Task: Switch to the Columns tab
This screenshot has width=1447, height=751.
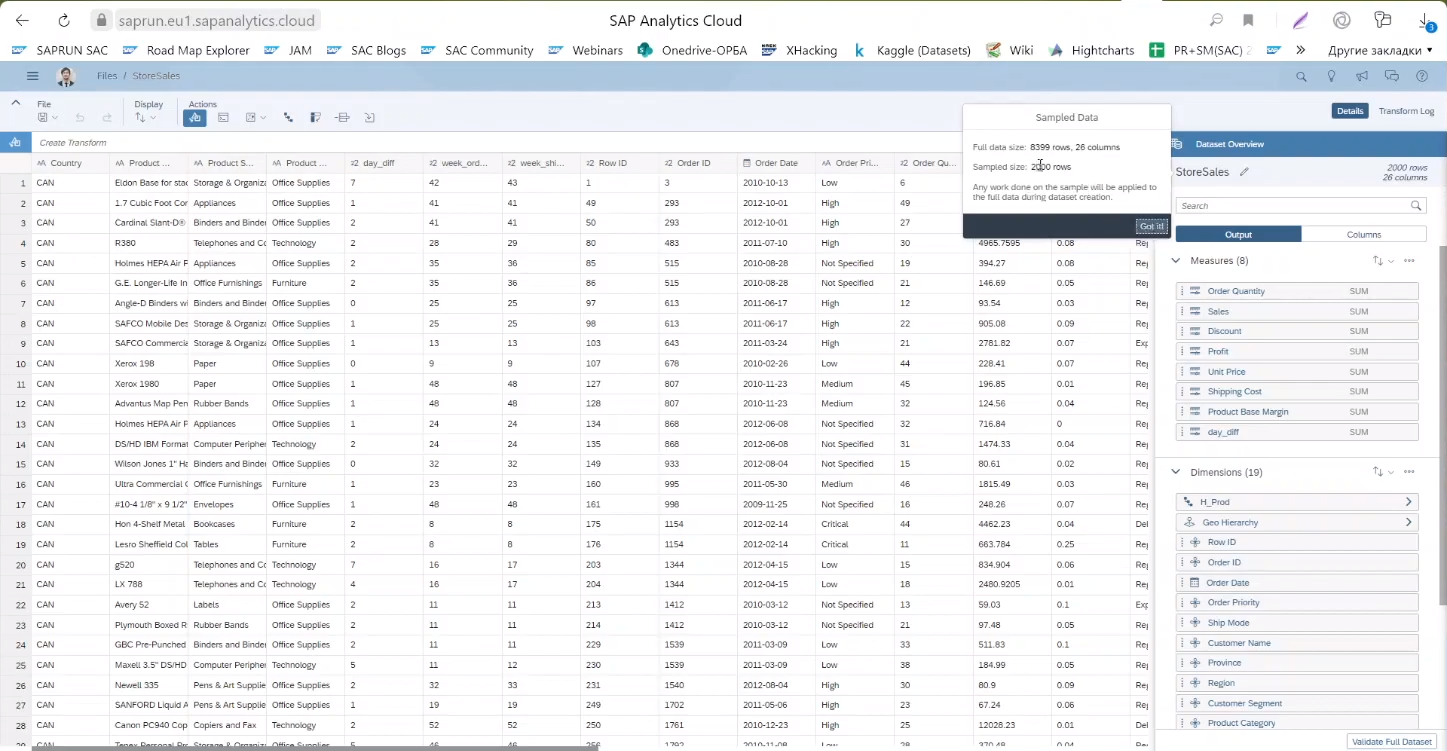Action: (x=1364, y=234)
